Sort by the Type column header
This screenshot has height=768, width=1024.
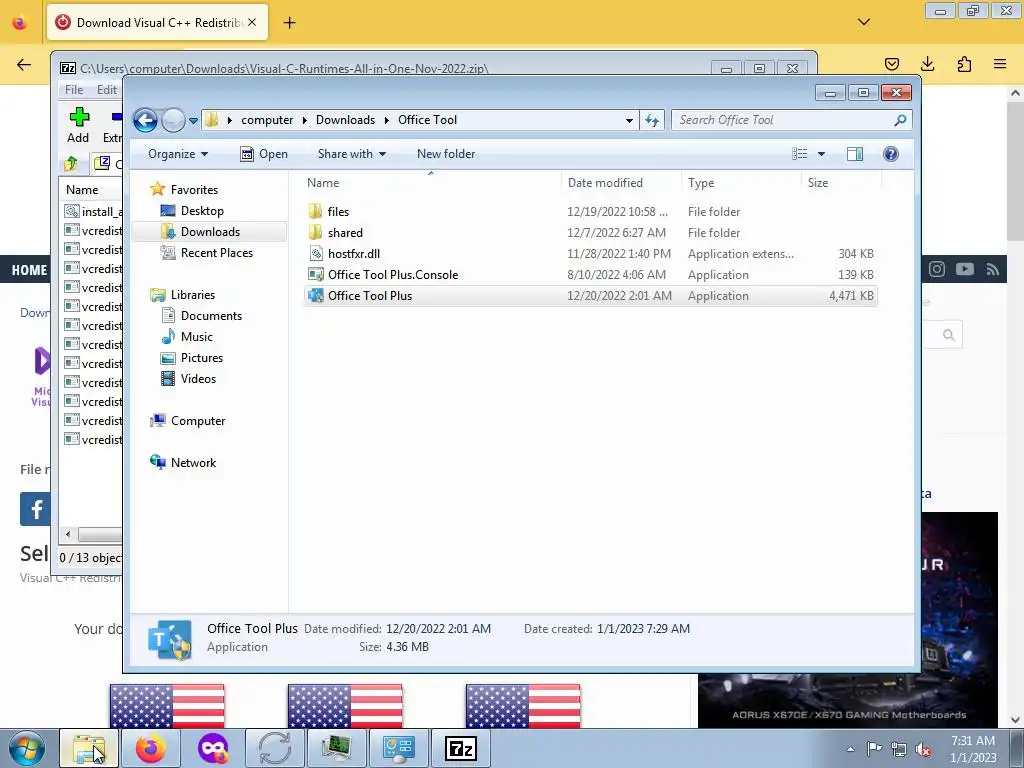[741, 183]
